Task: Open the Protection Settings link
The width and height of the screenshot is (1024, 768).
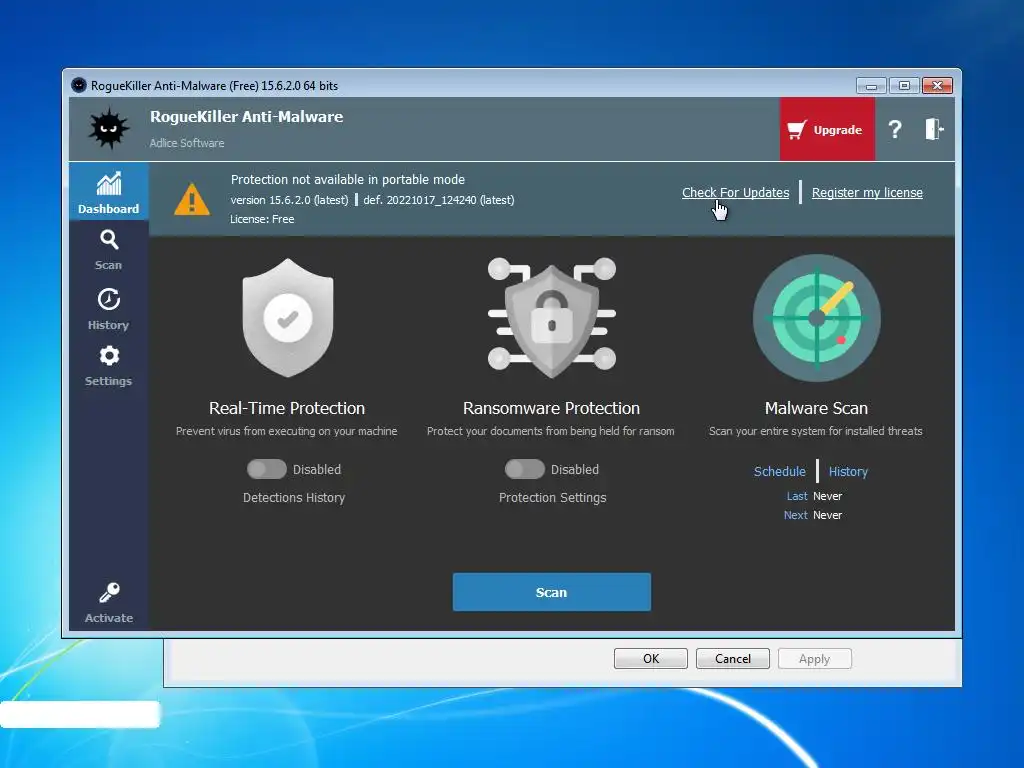Action: tap(552, 498)
